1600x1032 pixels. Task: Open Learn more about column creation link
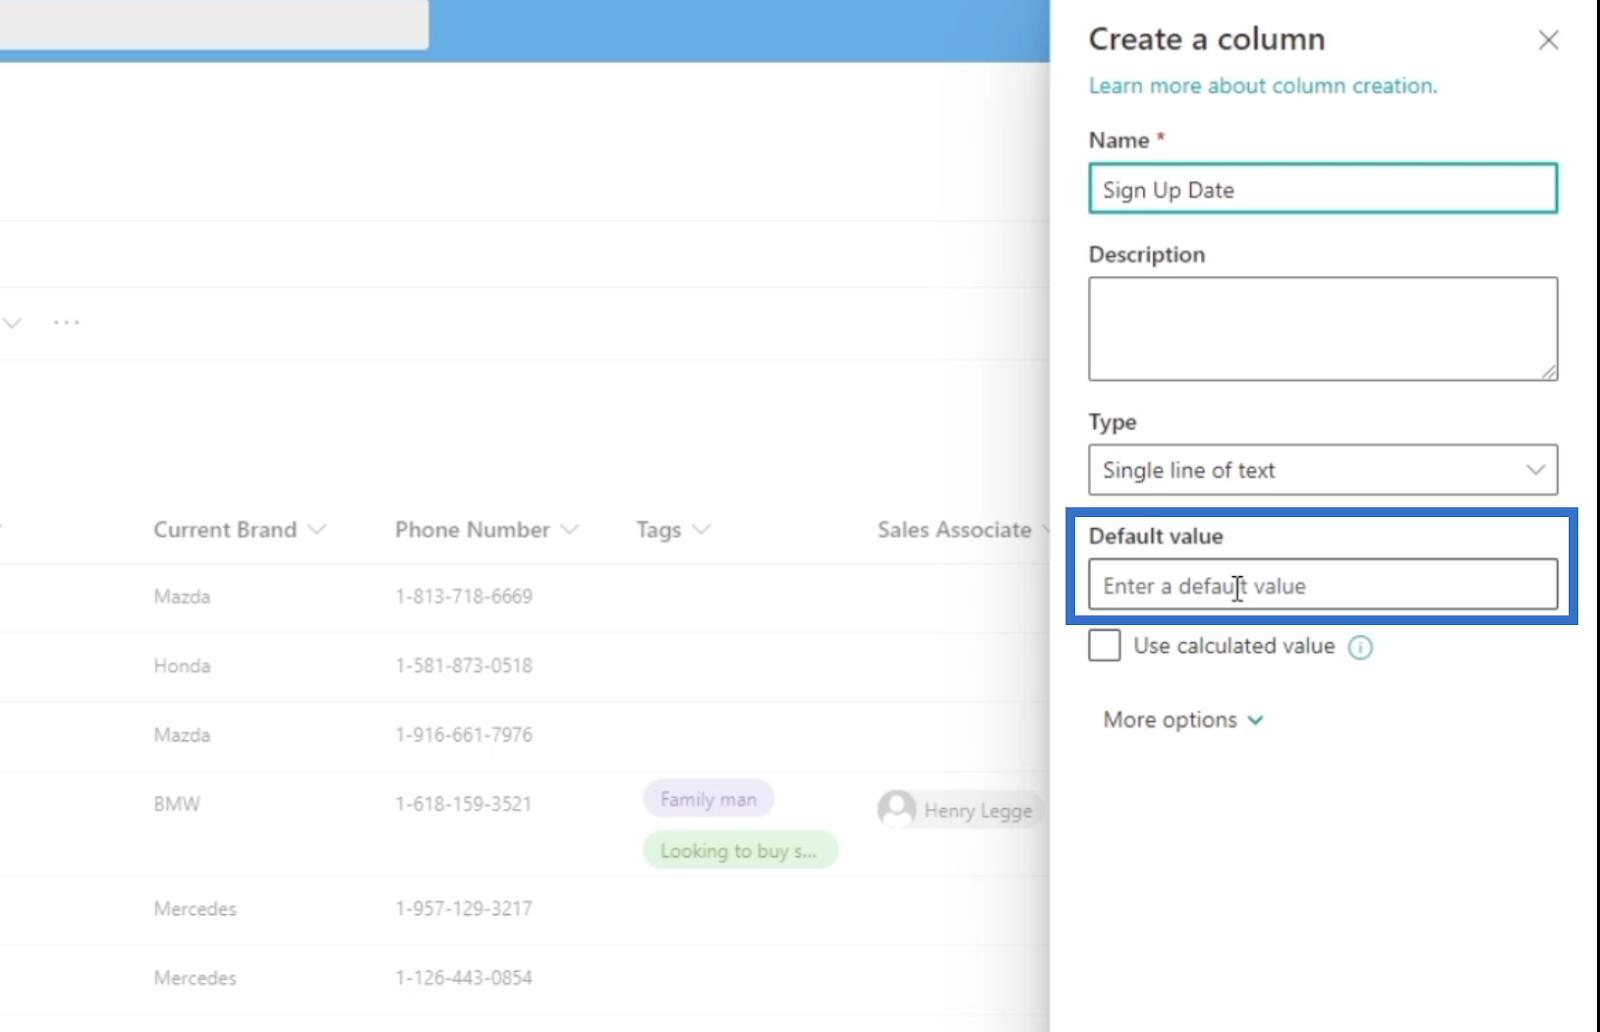pyautogui.click(x=1262, y=86)
